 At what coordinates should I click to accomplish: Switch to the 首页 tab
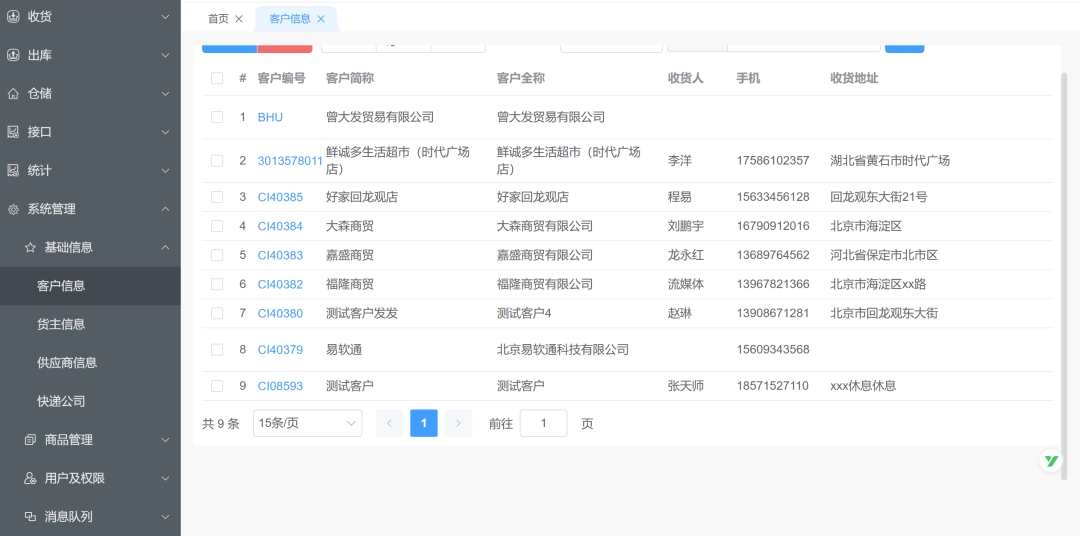218,19
